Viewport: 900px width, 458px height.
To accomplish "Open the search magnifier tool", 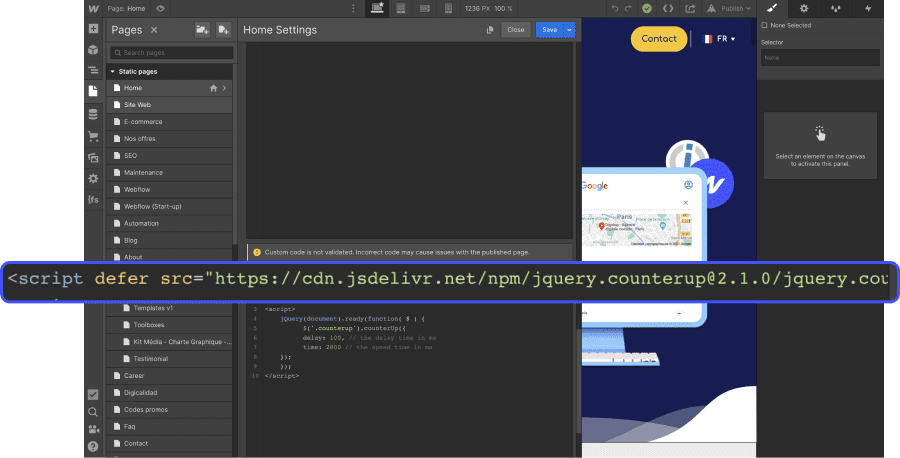I will tap(93, 412).
